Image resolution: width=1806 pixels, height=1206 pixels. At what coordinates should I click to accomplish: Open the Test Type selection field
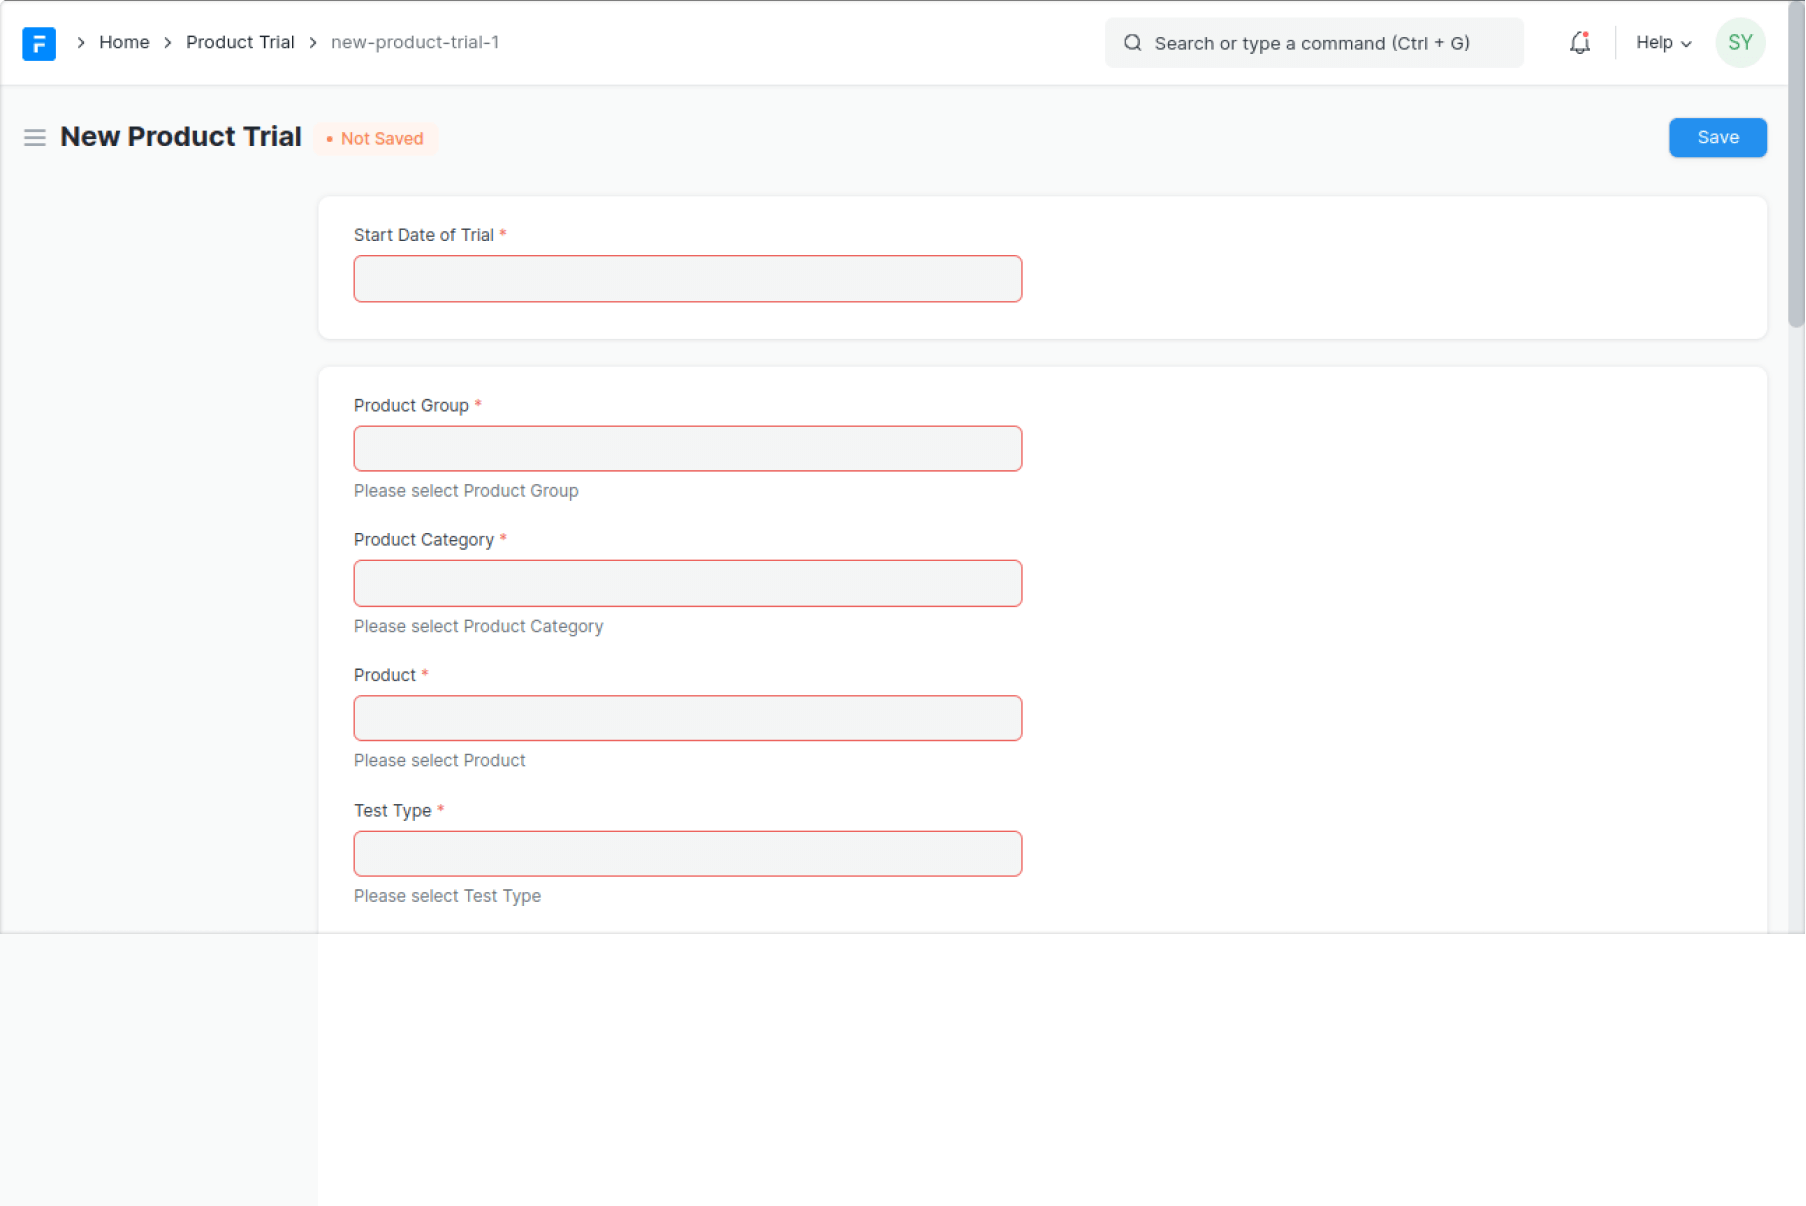pos(687,854)
